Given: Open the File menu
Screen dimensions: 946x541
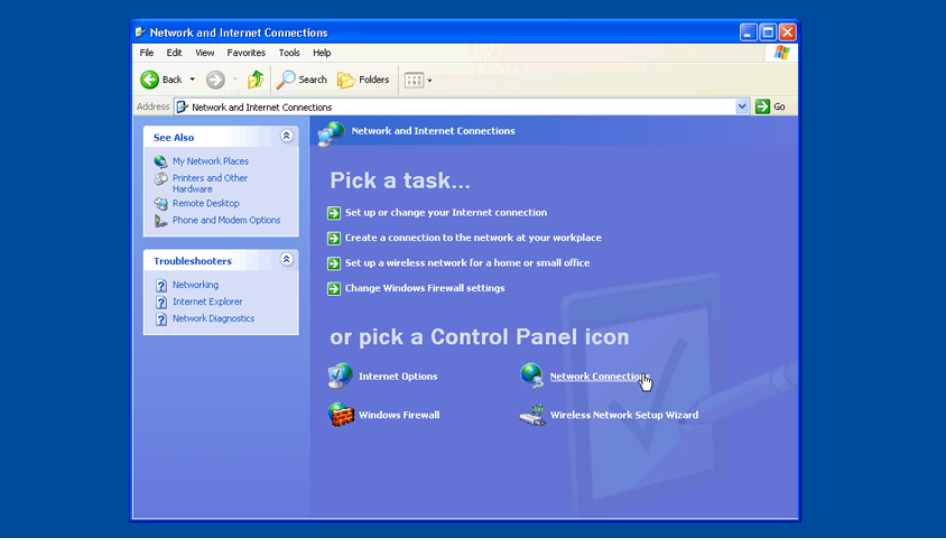Looking at the screenshot, I should tap(147, 52).
